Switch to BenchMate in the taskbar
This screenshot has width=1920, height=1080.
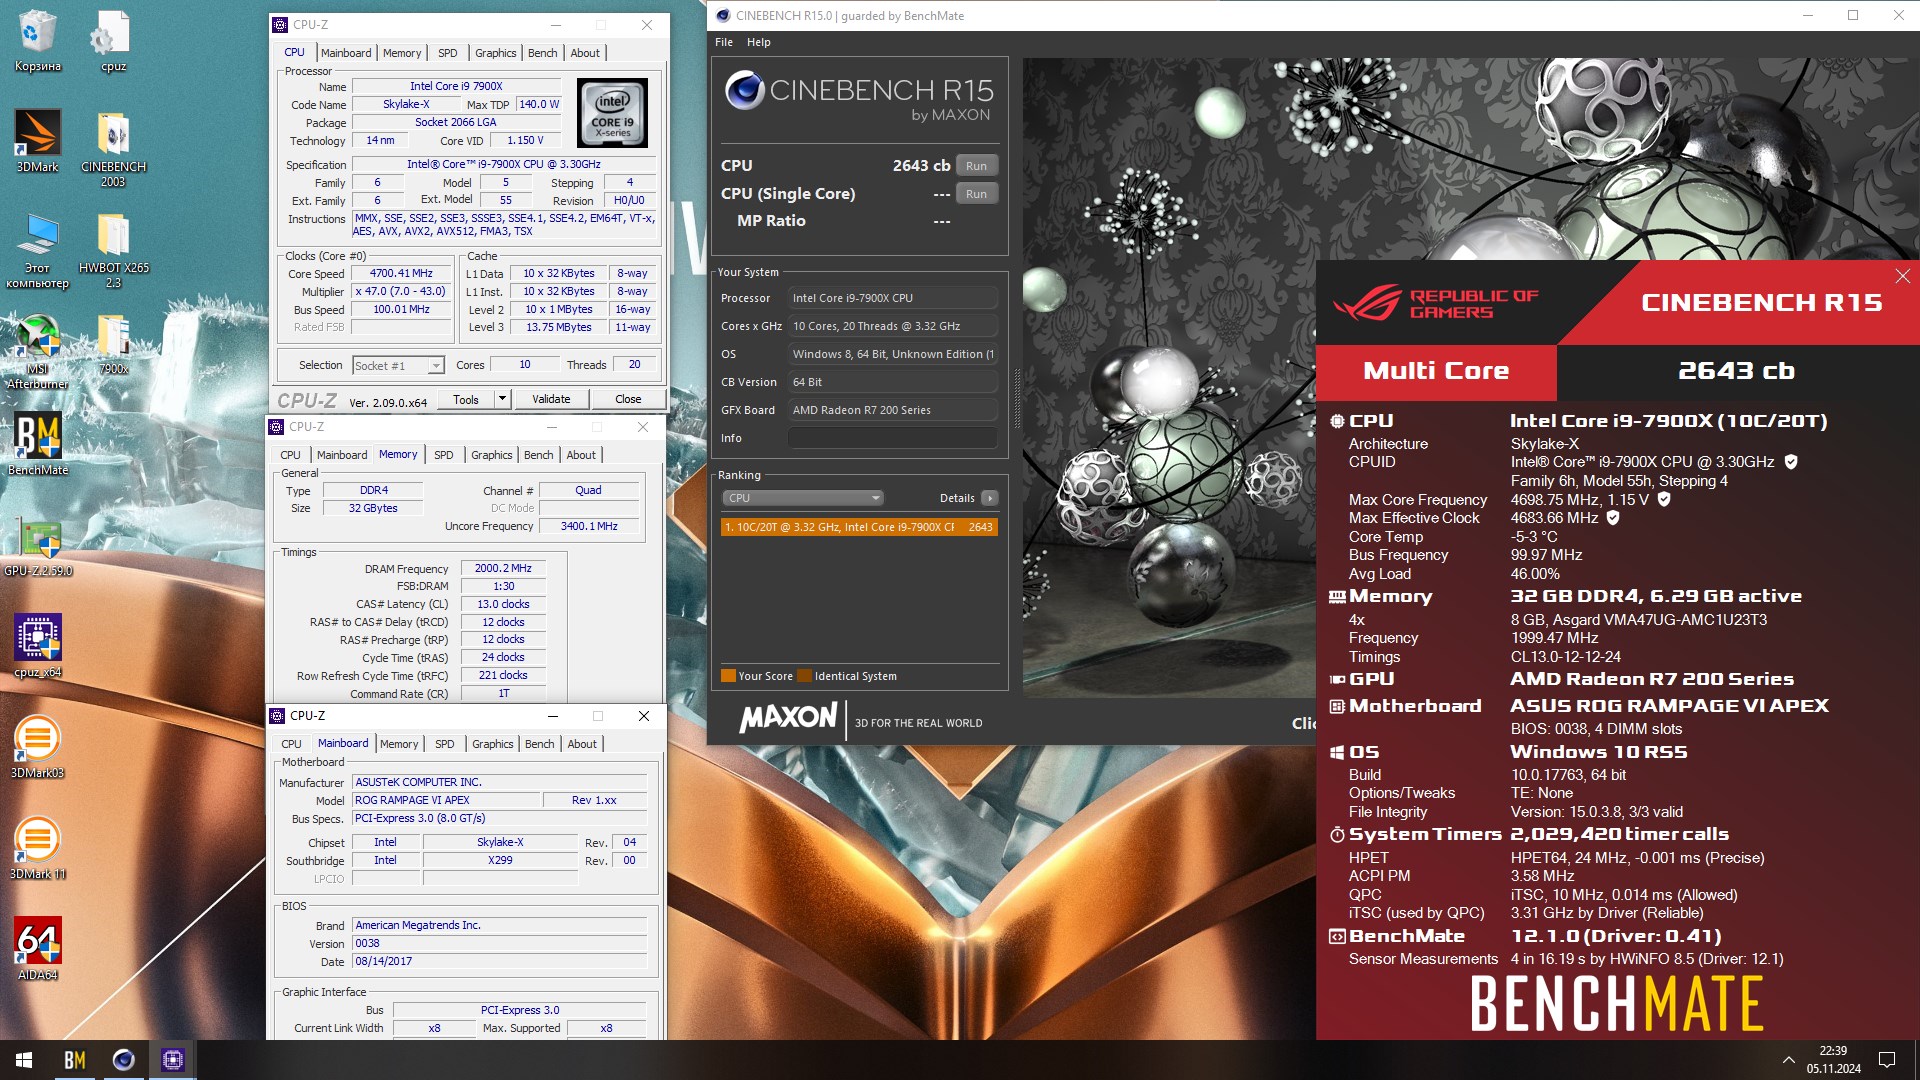click(75, 1060)
